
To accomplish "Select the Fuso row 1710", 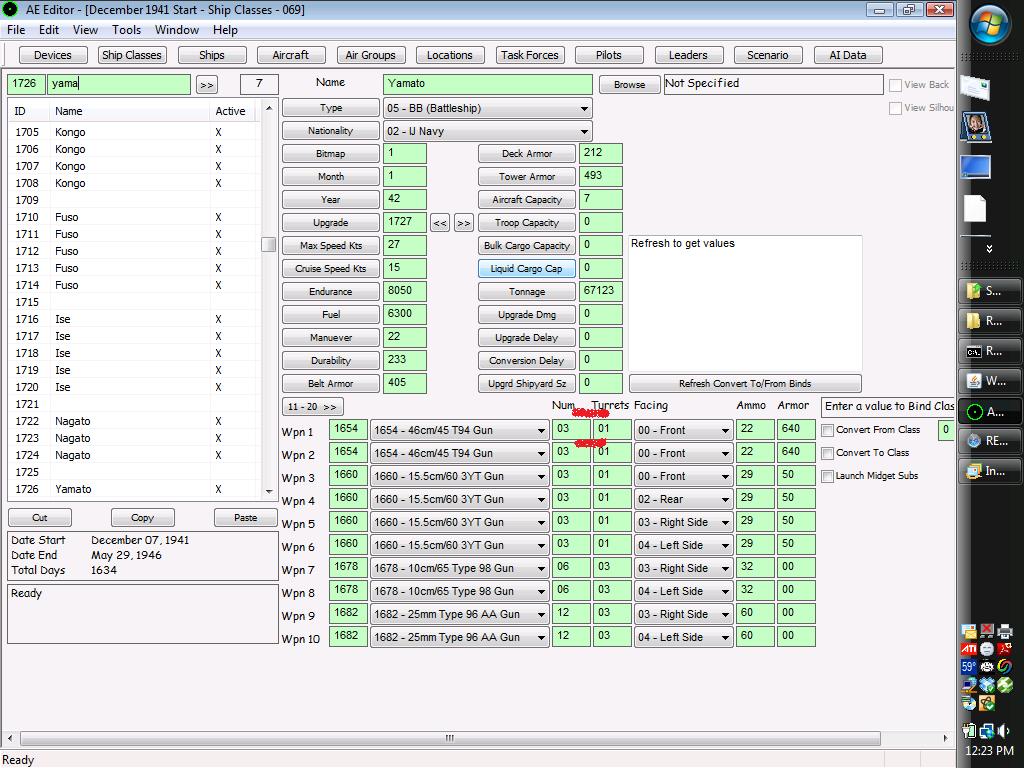I will click(135, 217).
